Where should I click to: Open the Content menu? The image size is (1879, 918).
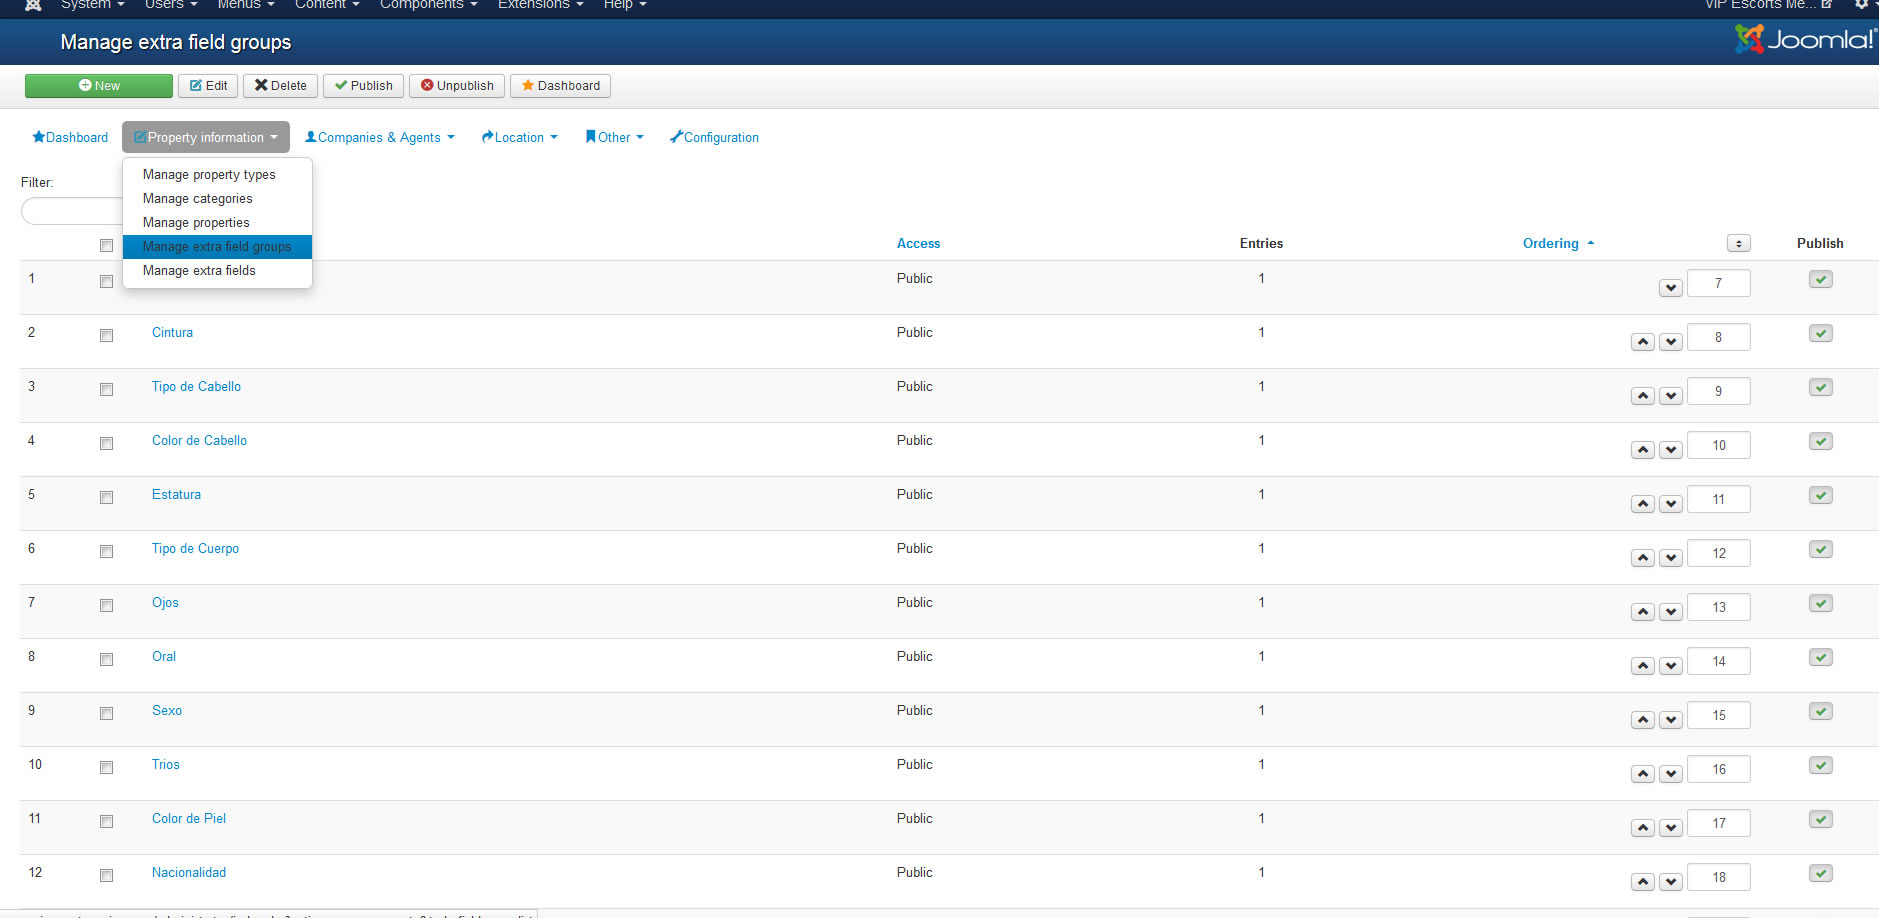[327, 5]
